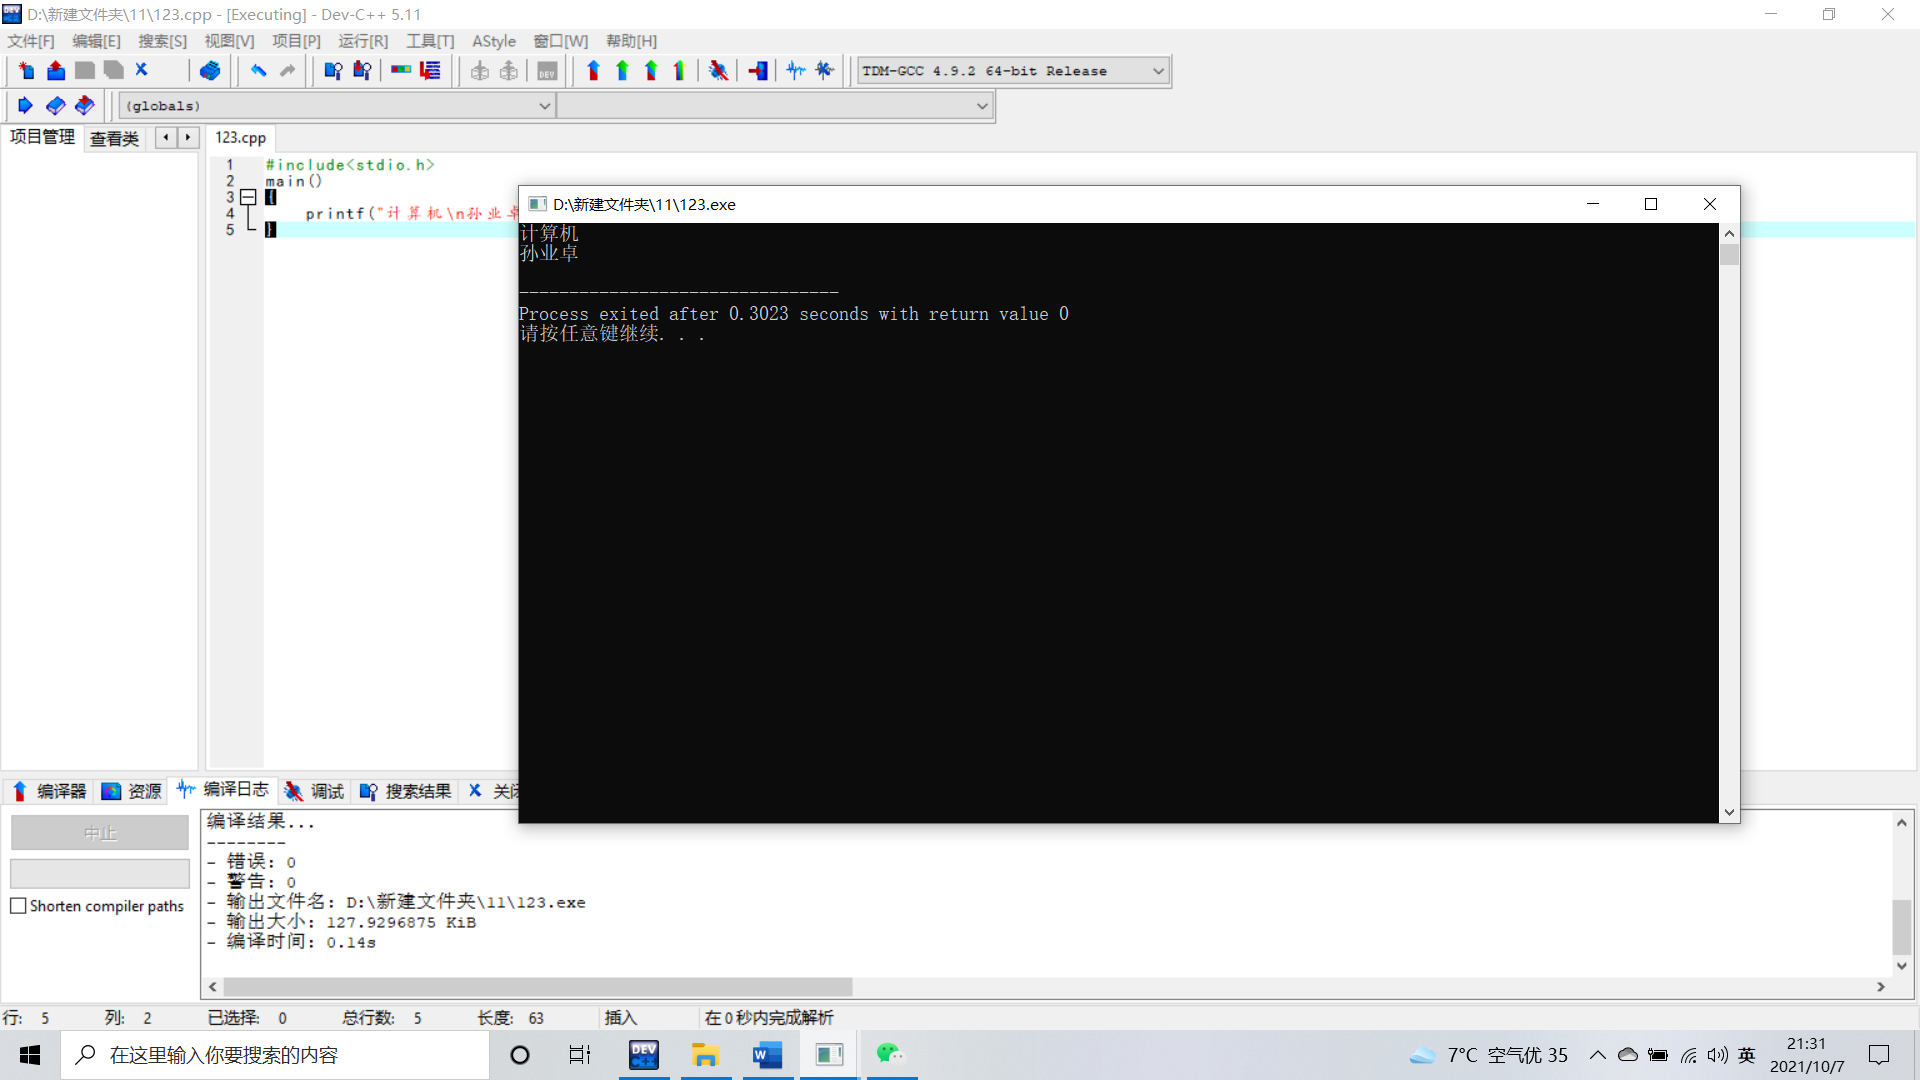
Task: Toggle Shorten compiler paths checkbox
Action: (x=18, y=906)
